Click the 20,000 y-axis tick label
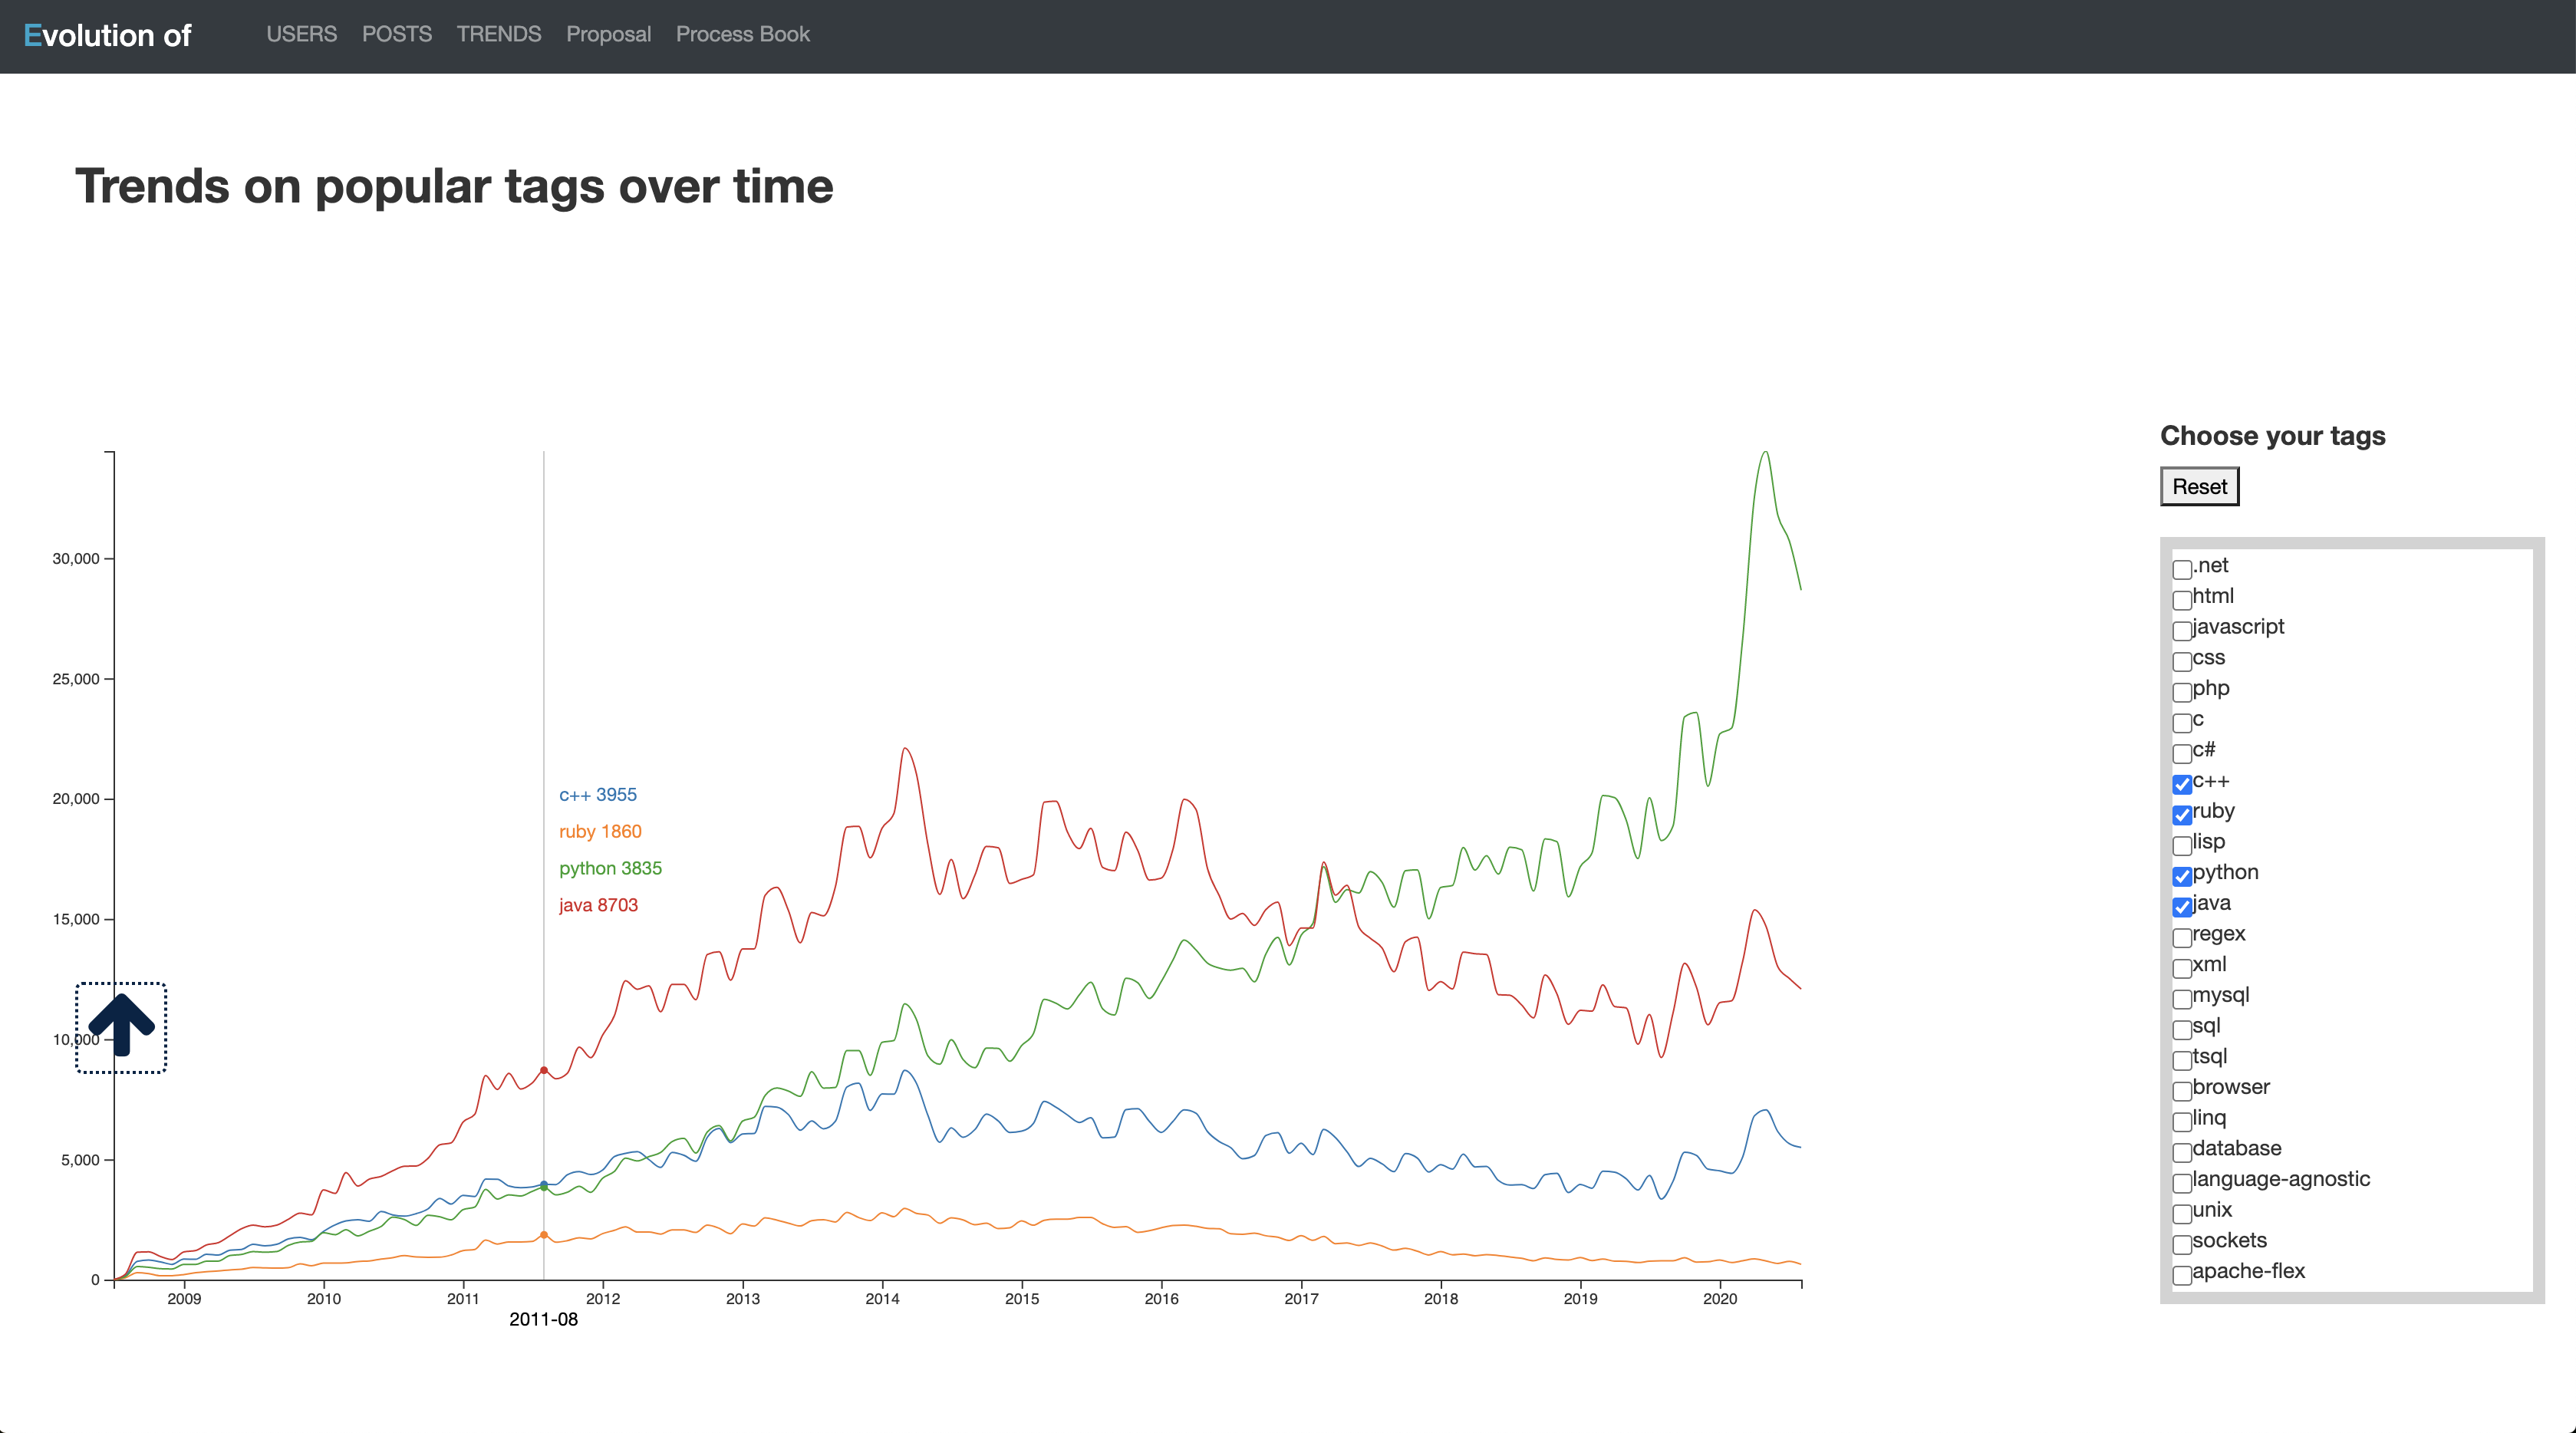This screenshot has height=1433, width=2576. coord(76,799)
